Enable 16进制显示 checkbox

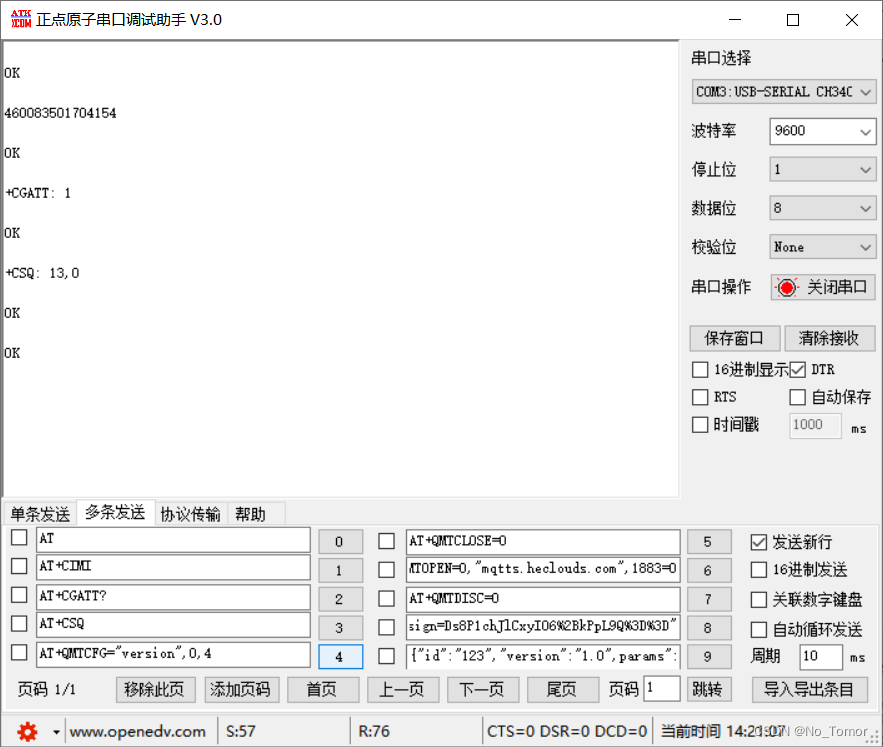[x=700, y=370]
